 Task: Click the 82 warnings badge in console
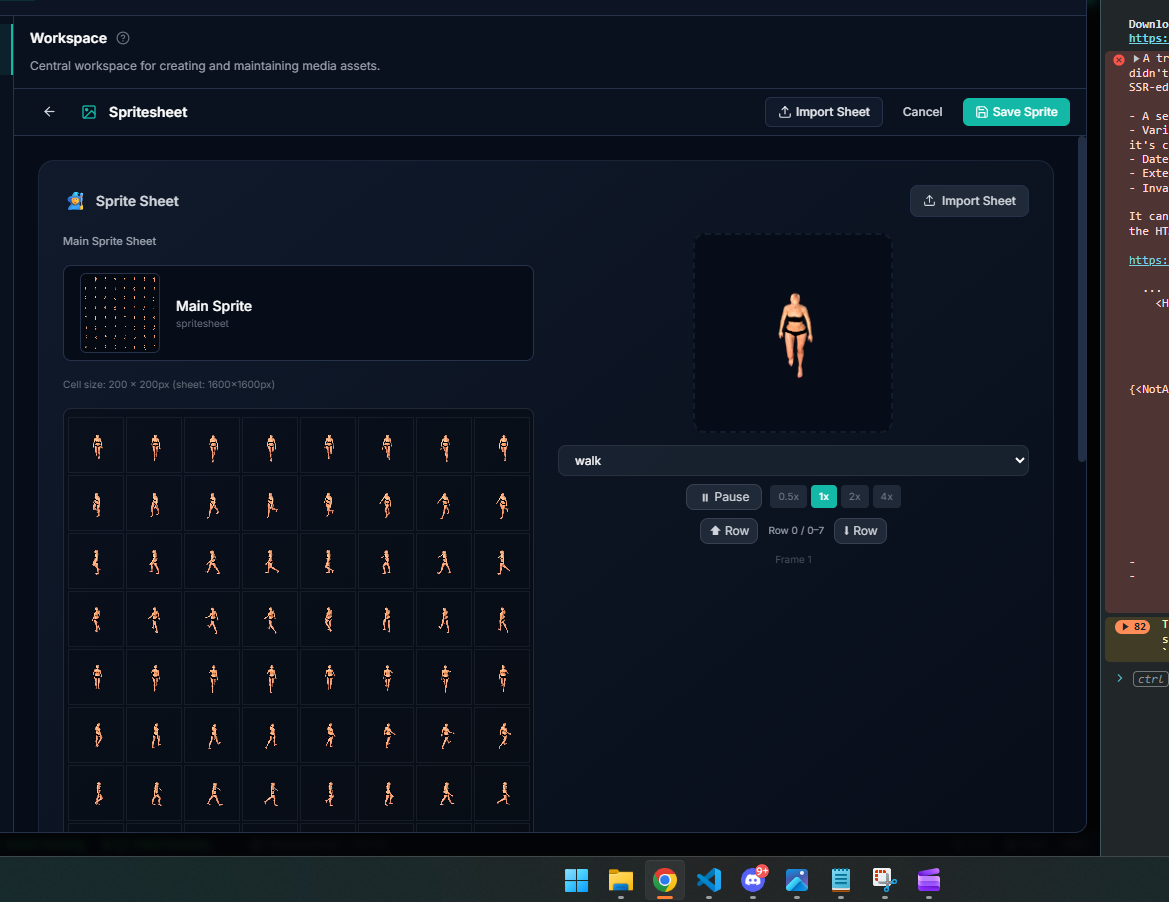[x=1132, y=627]
